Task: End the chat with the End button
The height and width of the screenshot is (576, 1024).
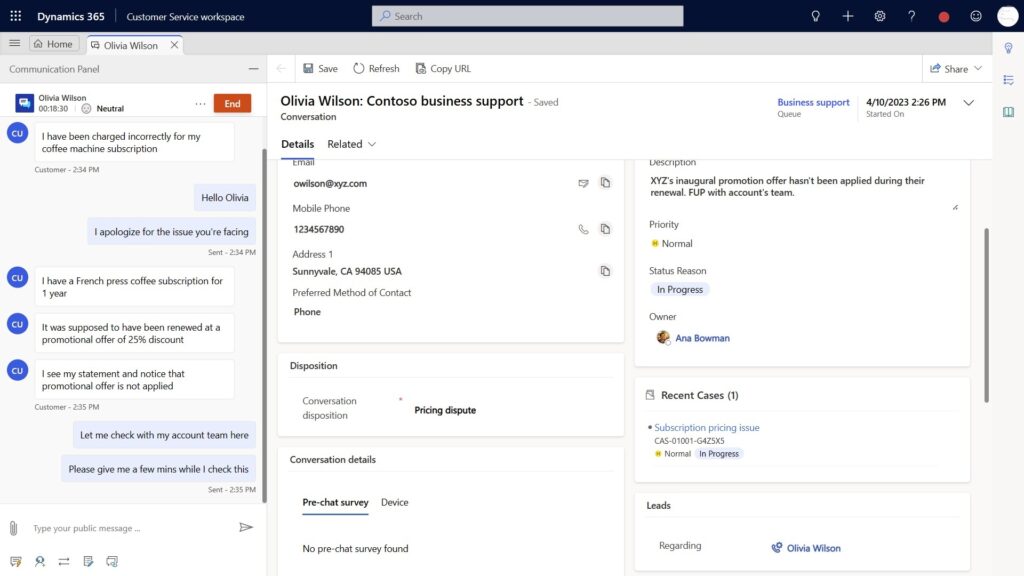Action: pos(232,103)
